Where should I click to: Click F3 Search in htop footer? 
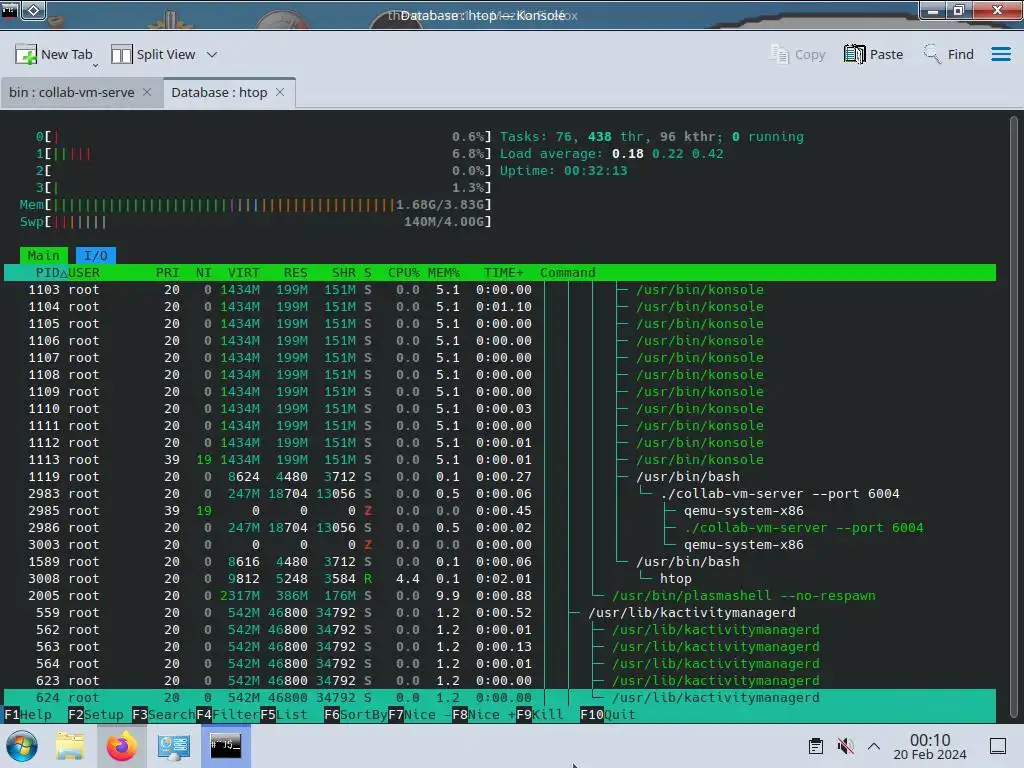tap(163, 714)
